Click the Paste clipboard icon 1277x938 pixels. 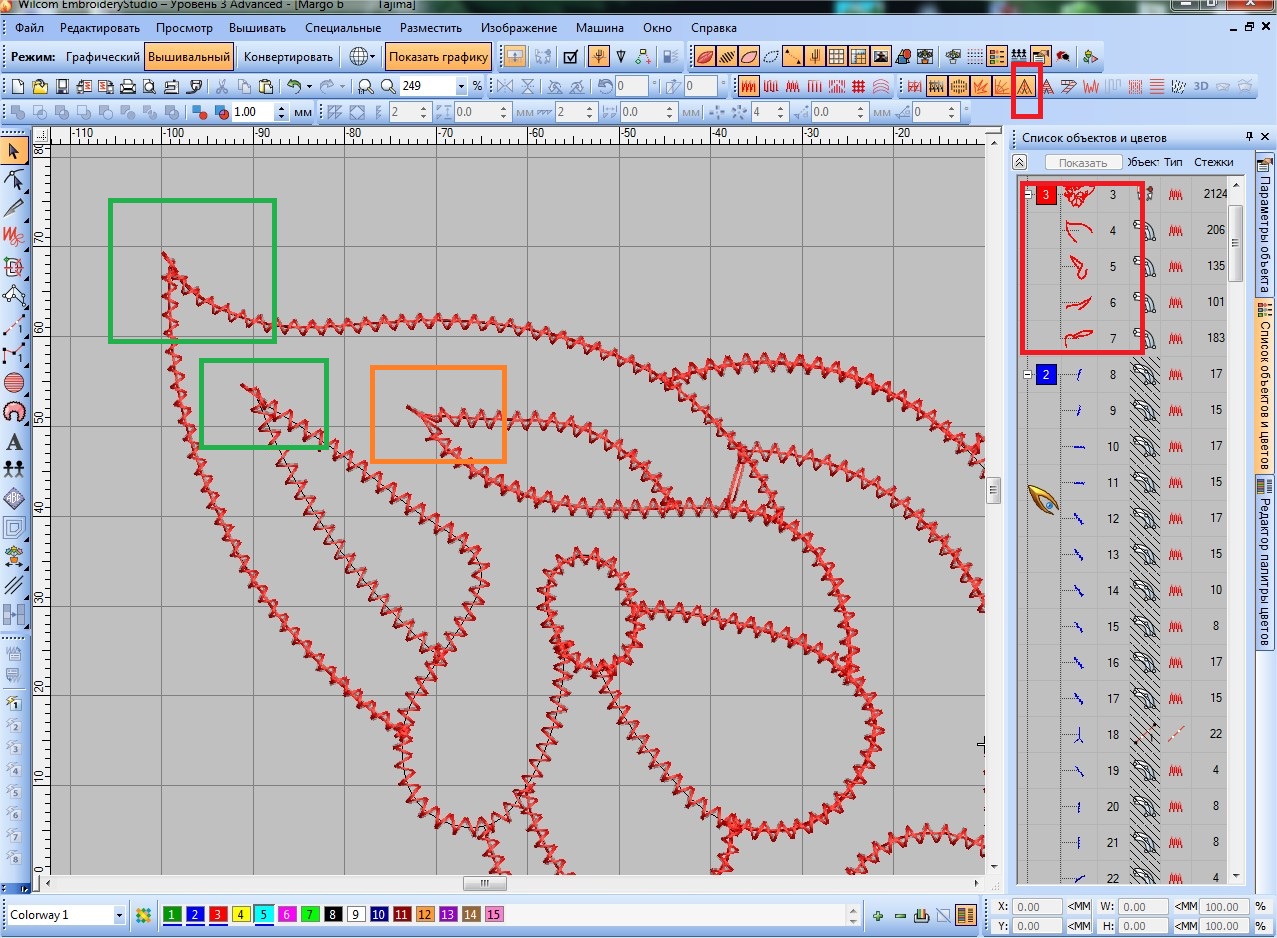pyautogui.click(x=265, y=87)
